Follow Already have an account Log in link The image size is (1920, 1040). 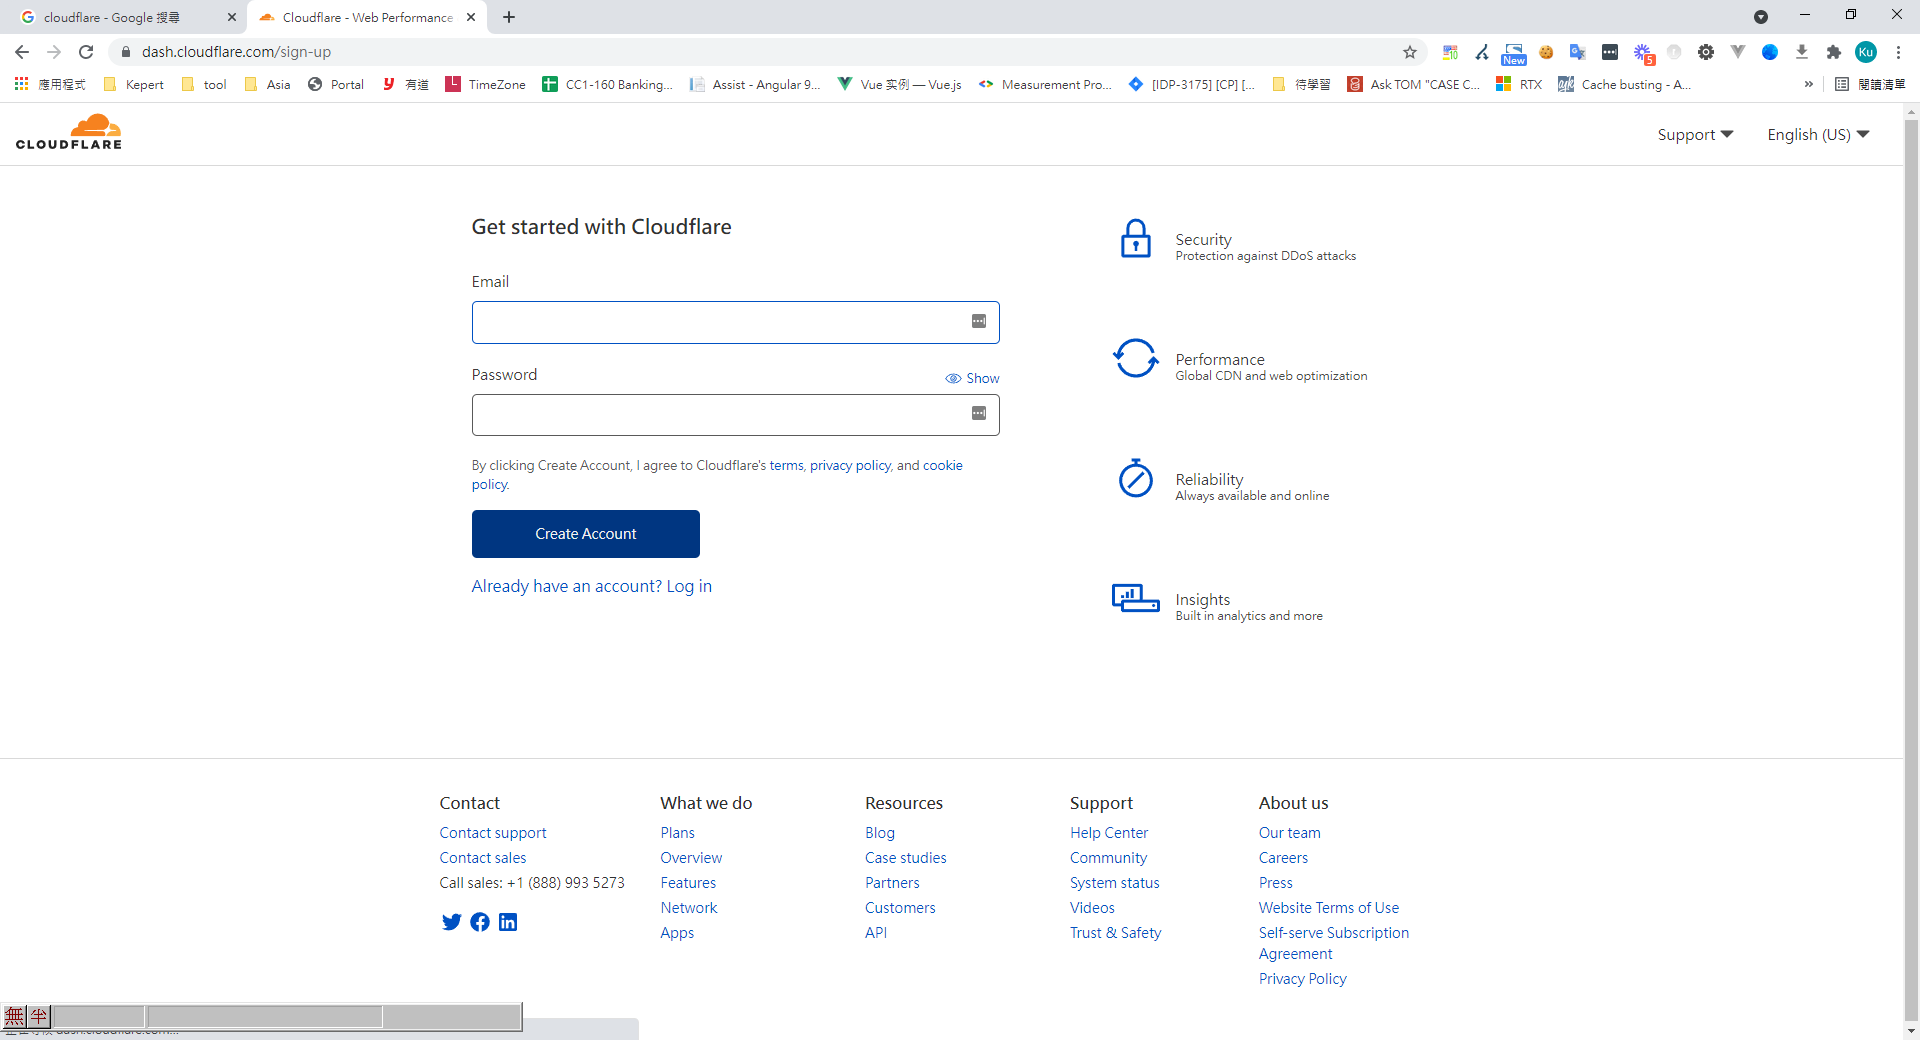[x=591, y=586]
